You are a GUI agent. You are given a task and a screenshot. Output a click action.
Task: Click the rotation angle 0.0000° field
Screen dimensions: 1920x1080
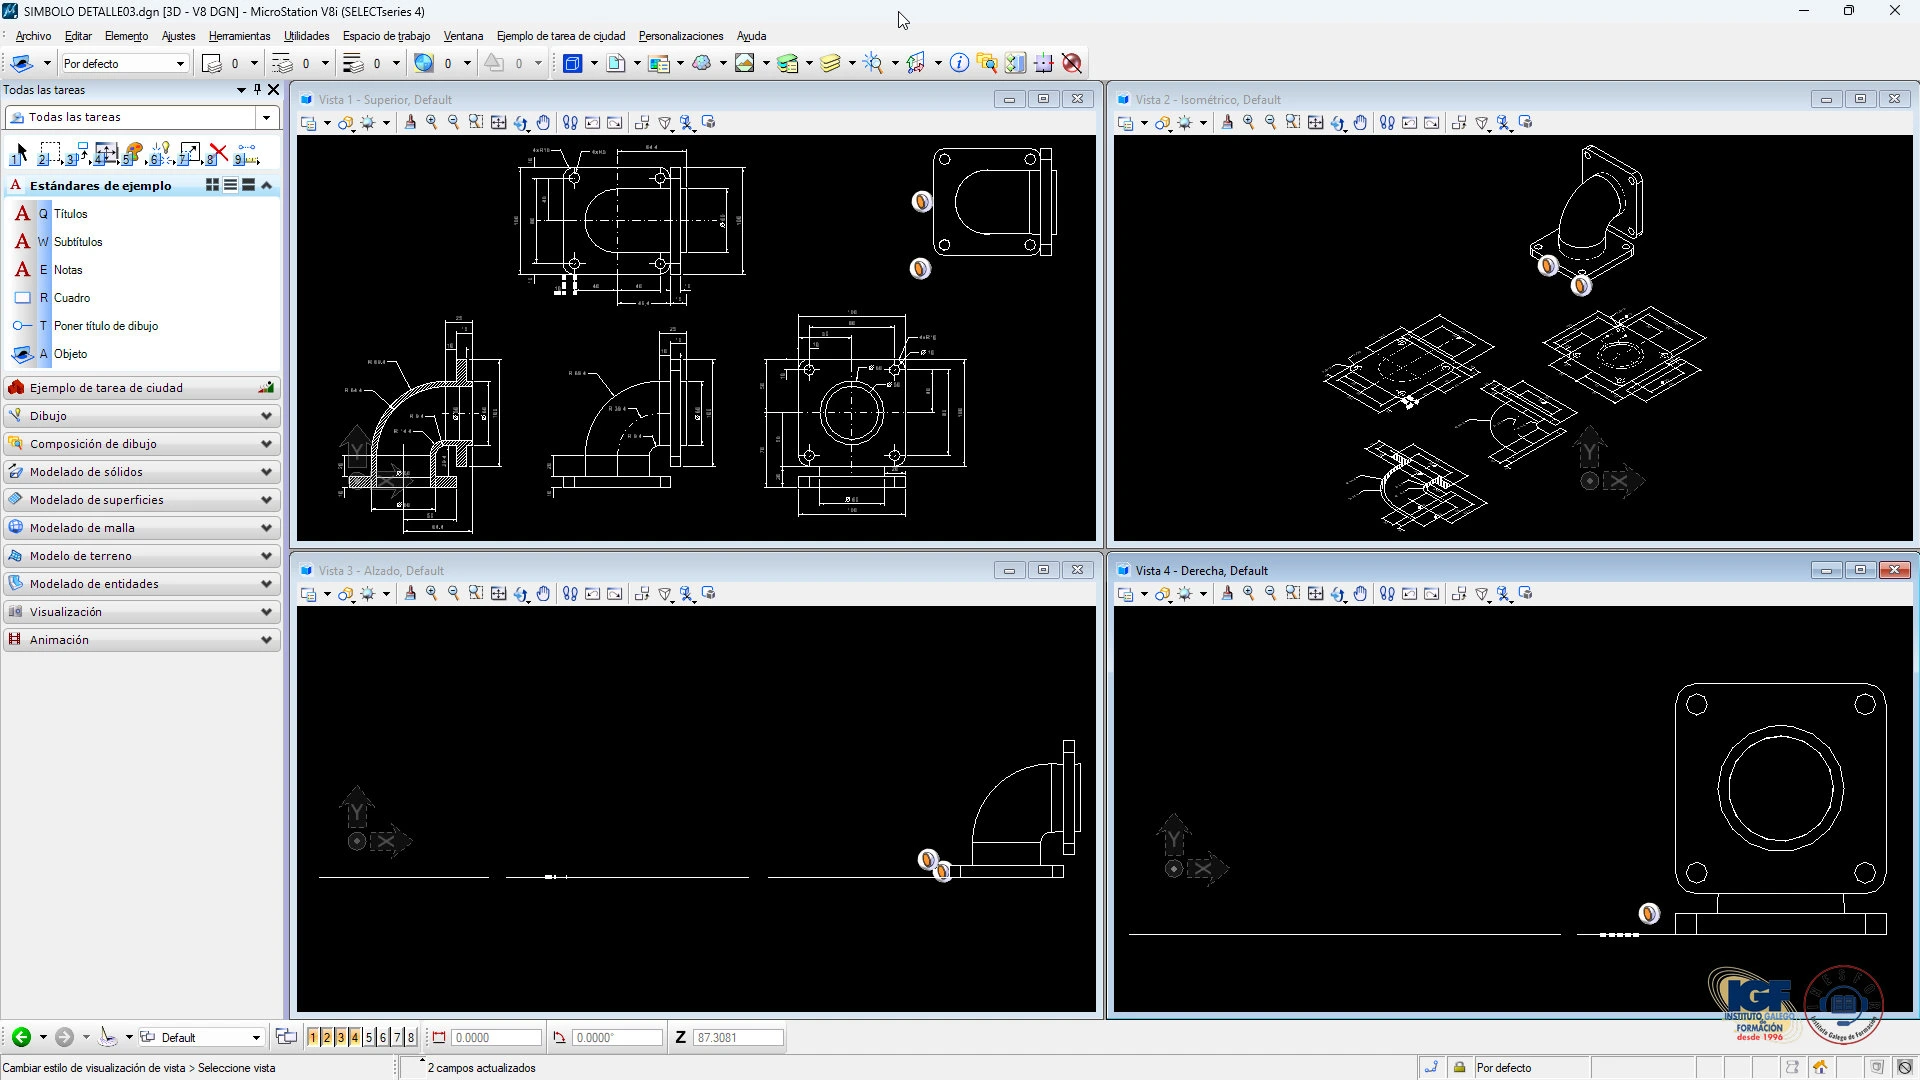(x=616, y=1037)
